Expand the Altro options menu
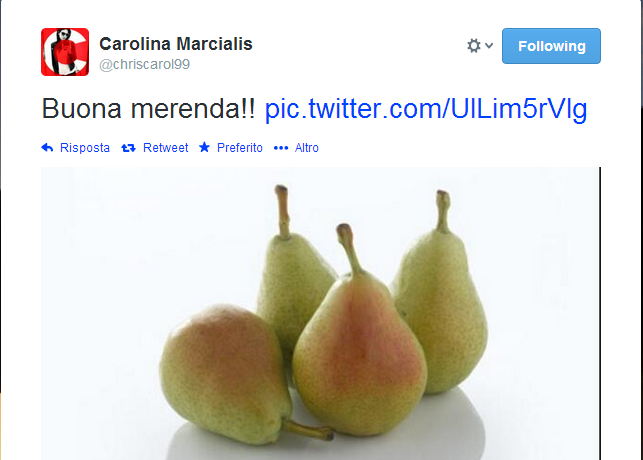The image size is (643, 460). click(307, 148)
